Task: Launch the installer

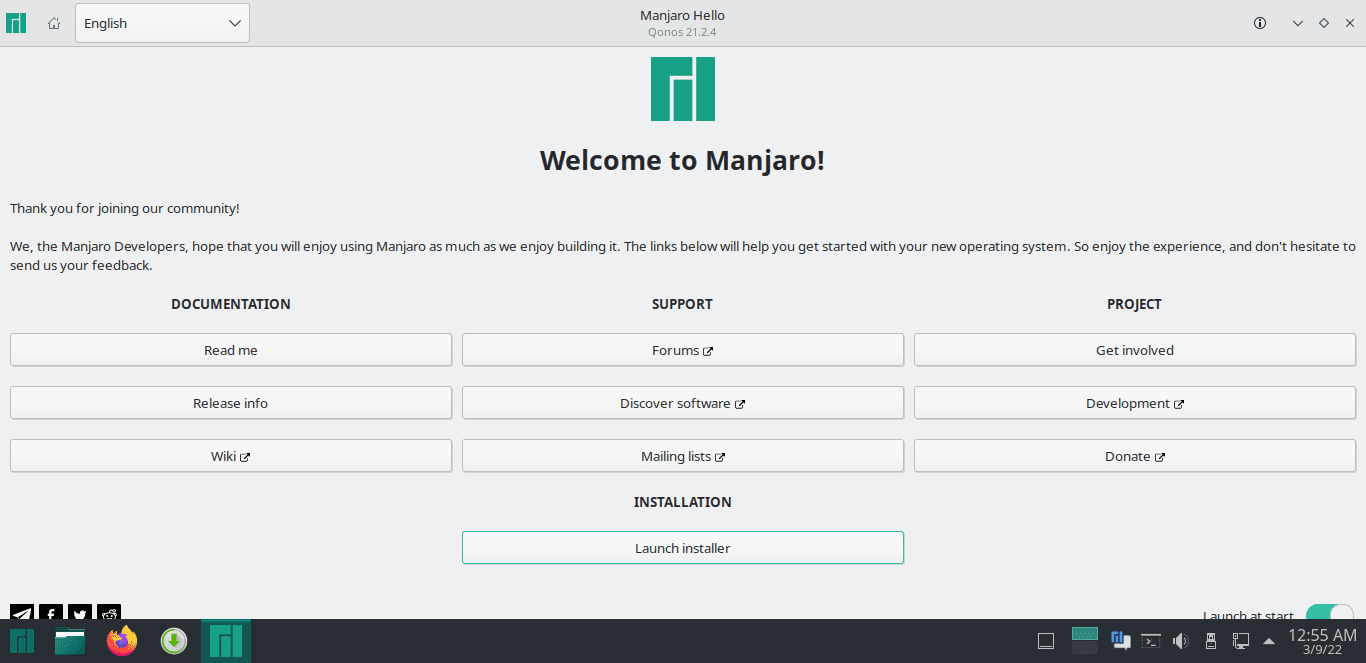Action: pos(683,548)
